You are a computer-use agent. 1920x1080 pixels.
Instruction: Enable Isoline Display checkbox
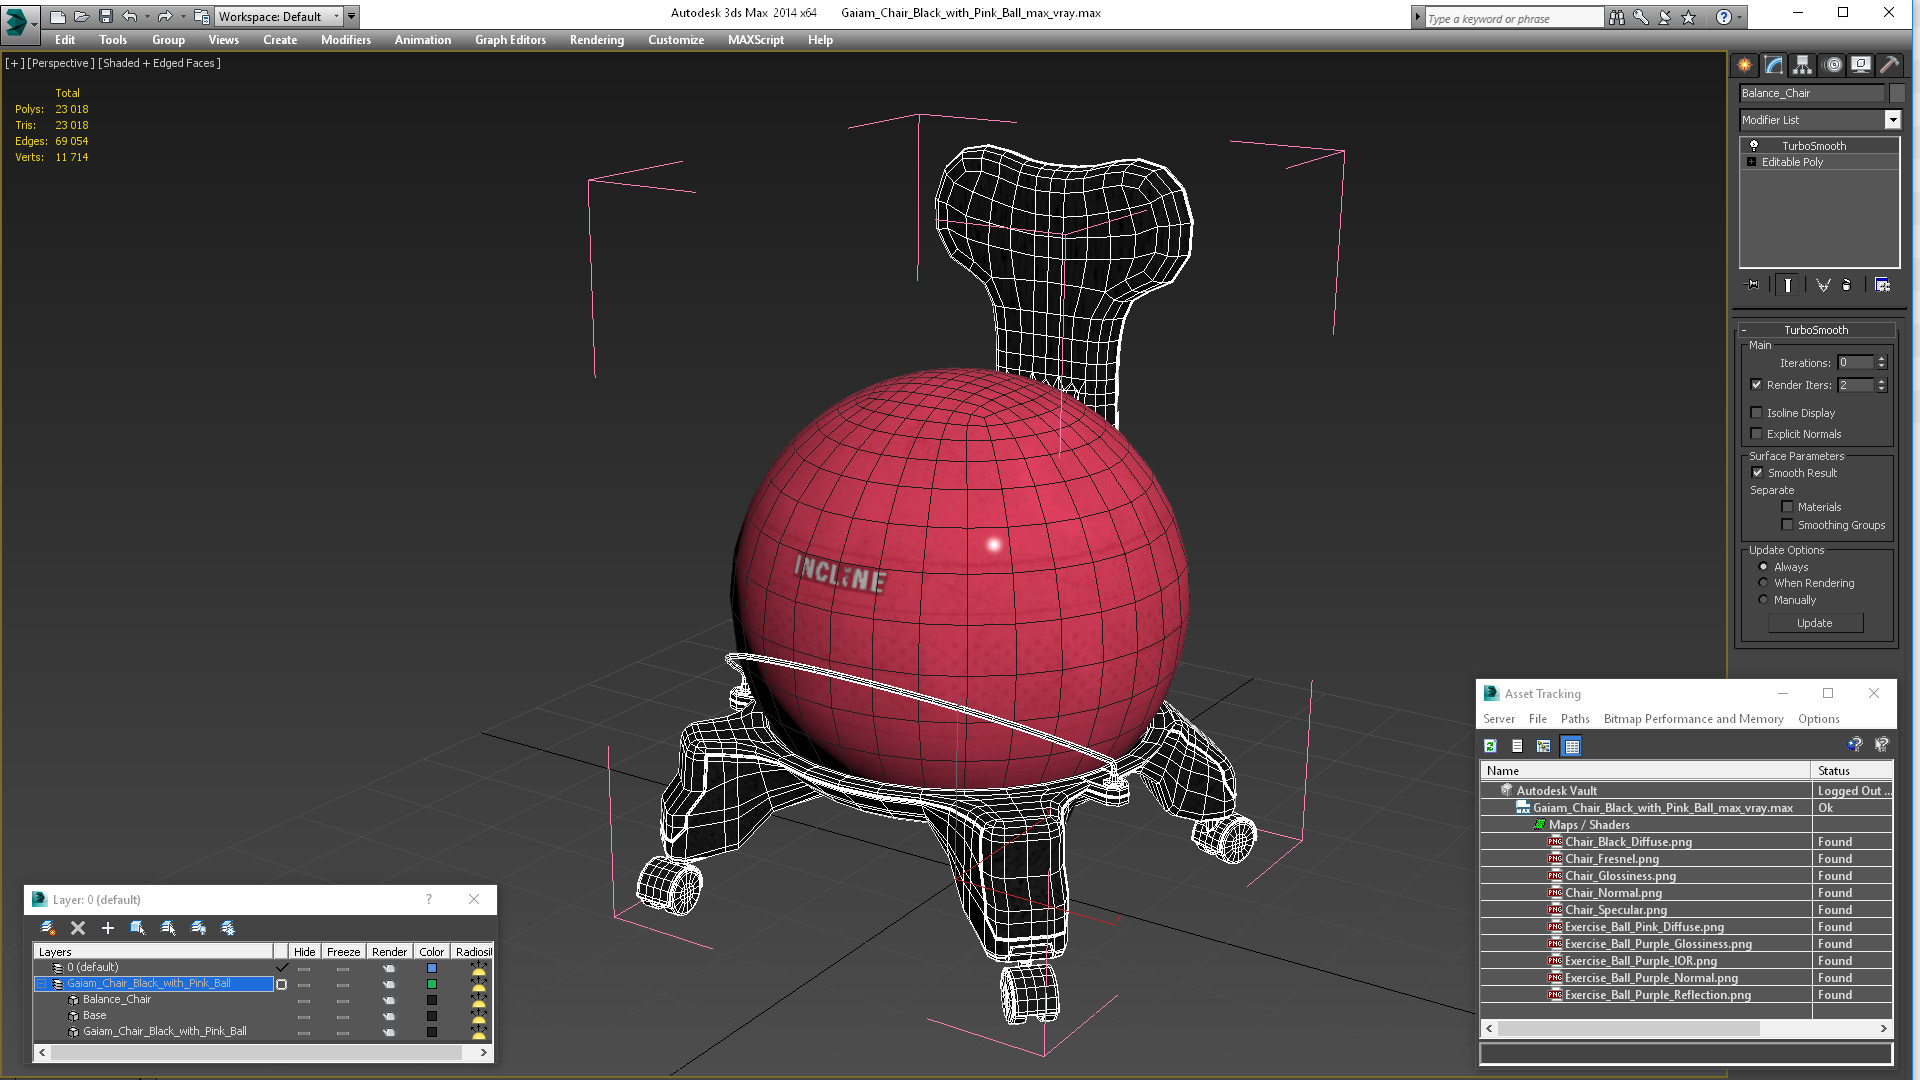click(x=1756, y=413)
